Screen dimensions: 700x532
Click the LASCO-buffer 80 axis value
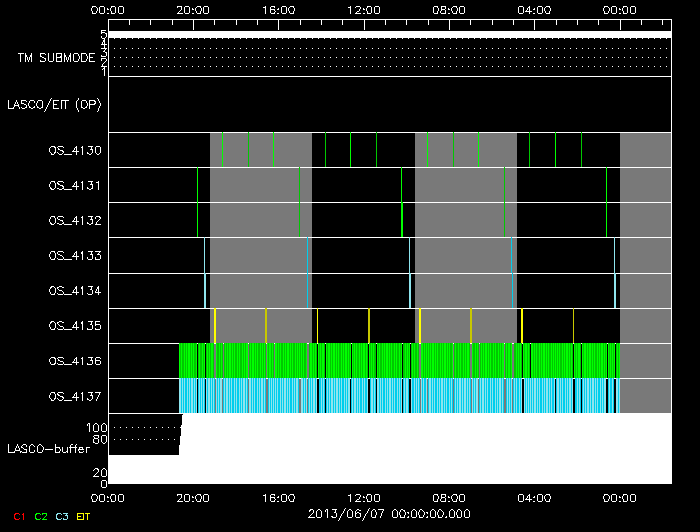point(100,439)
